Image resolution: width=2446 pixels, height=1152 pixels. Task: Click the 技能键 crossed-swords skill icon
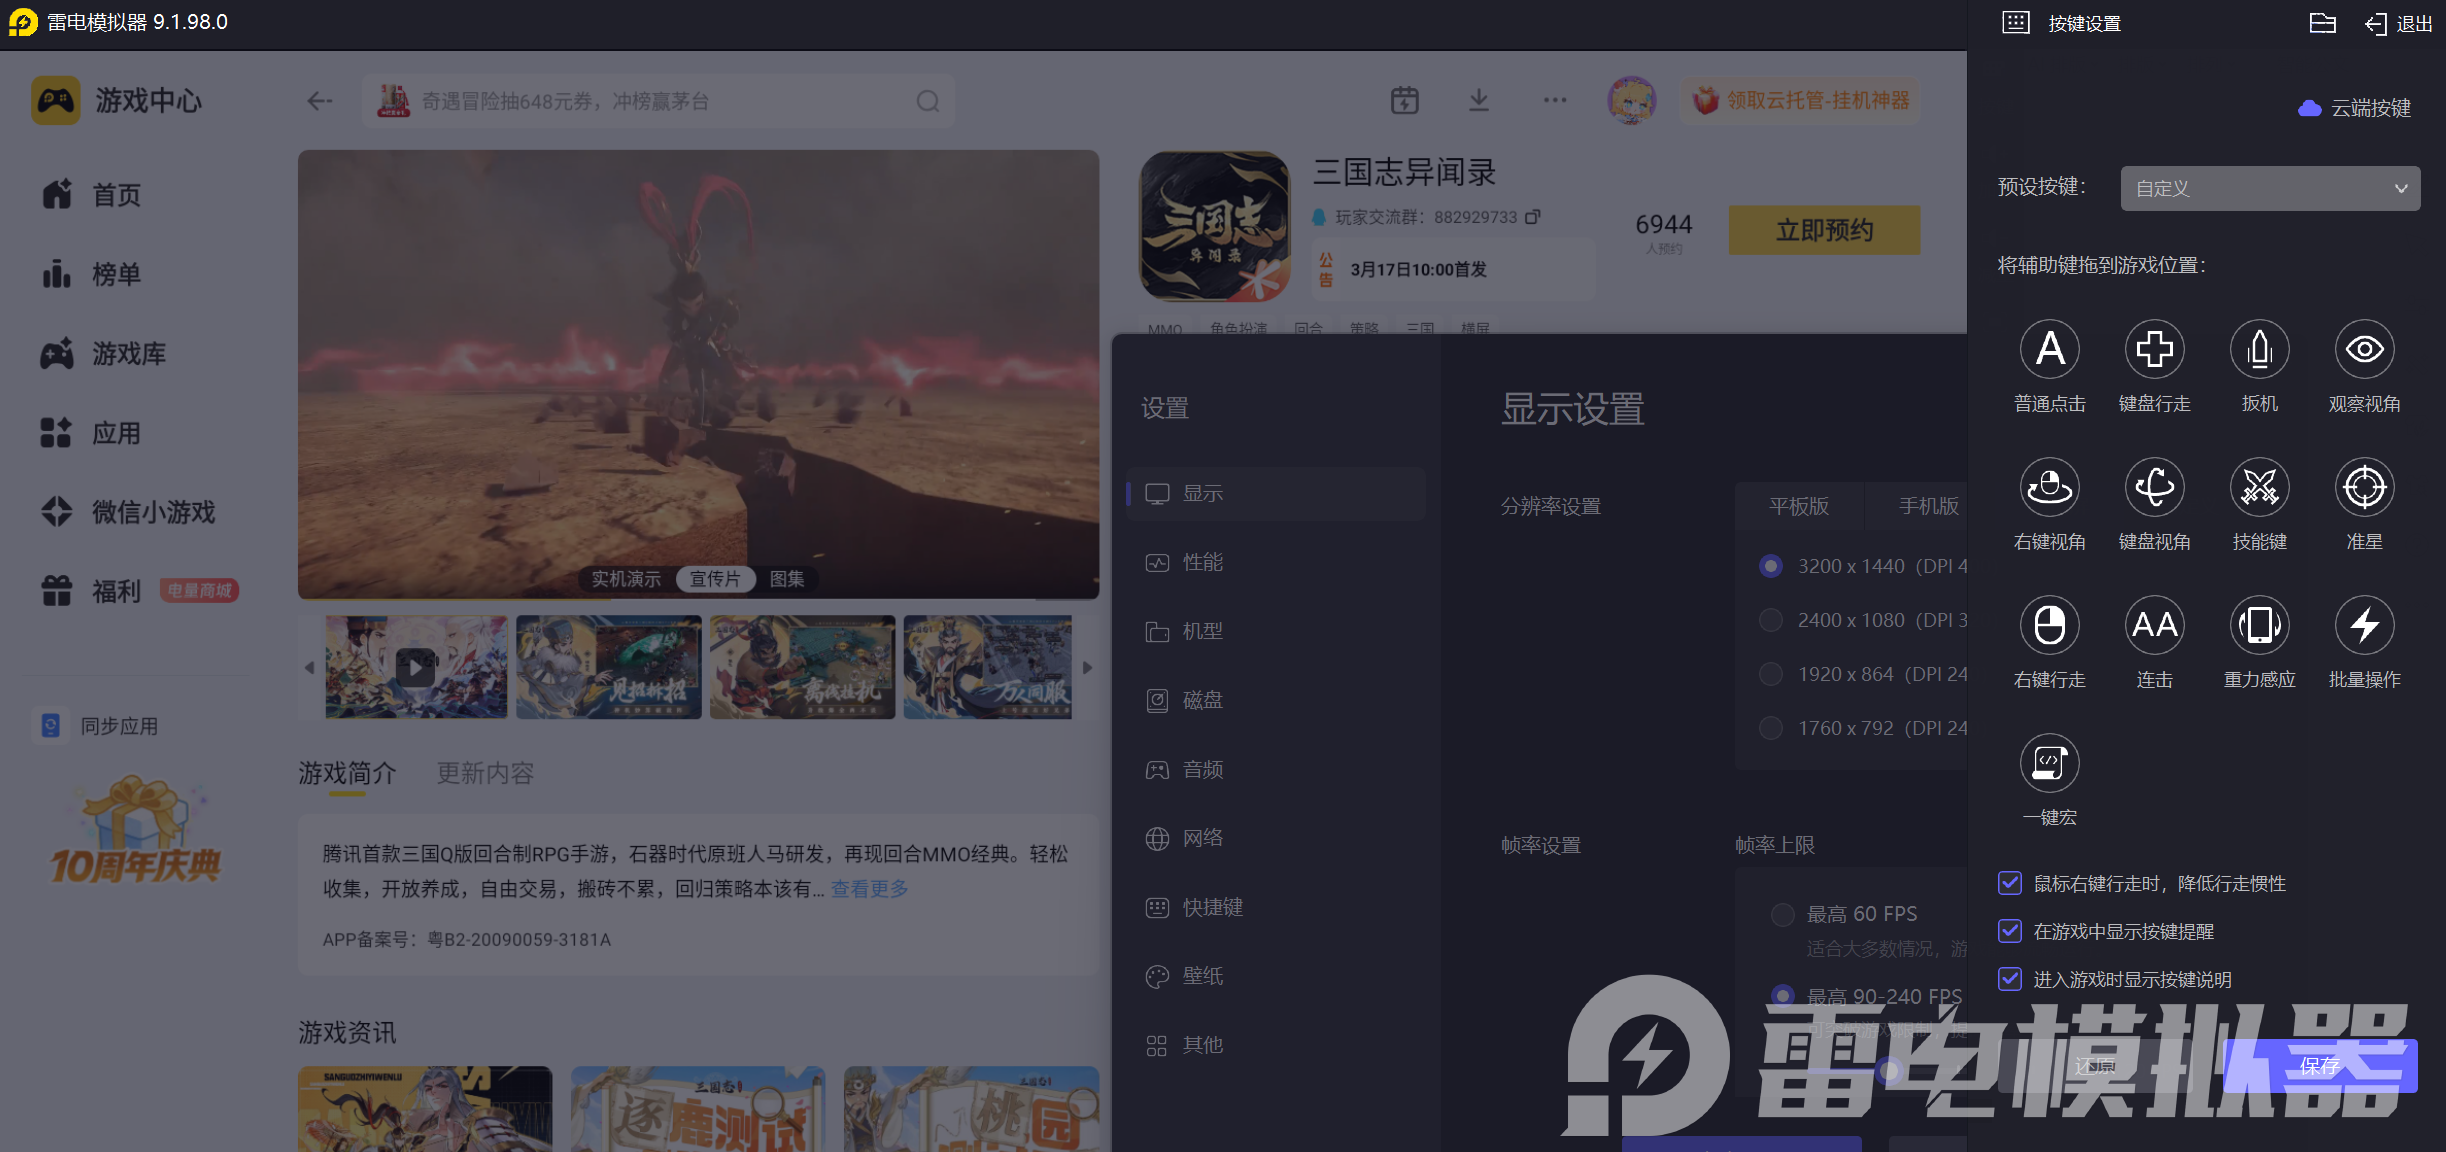point(2259,488)
